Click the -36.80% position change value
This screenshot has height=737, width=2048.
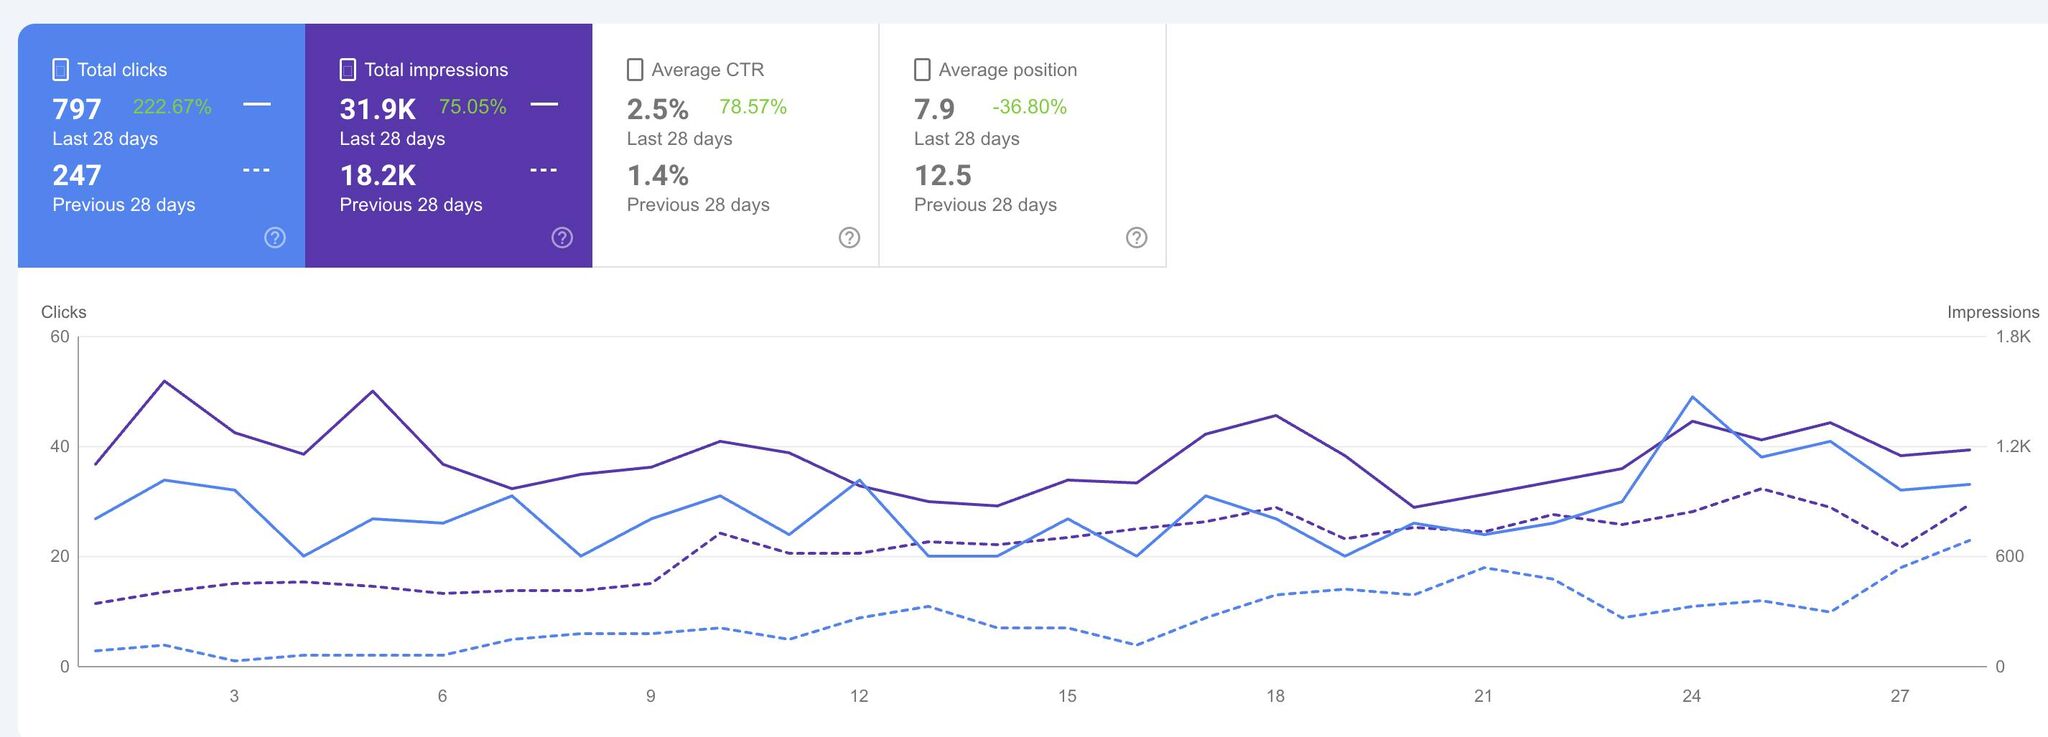coord(1029,107)
